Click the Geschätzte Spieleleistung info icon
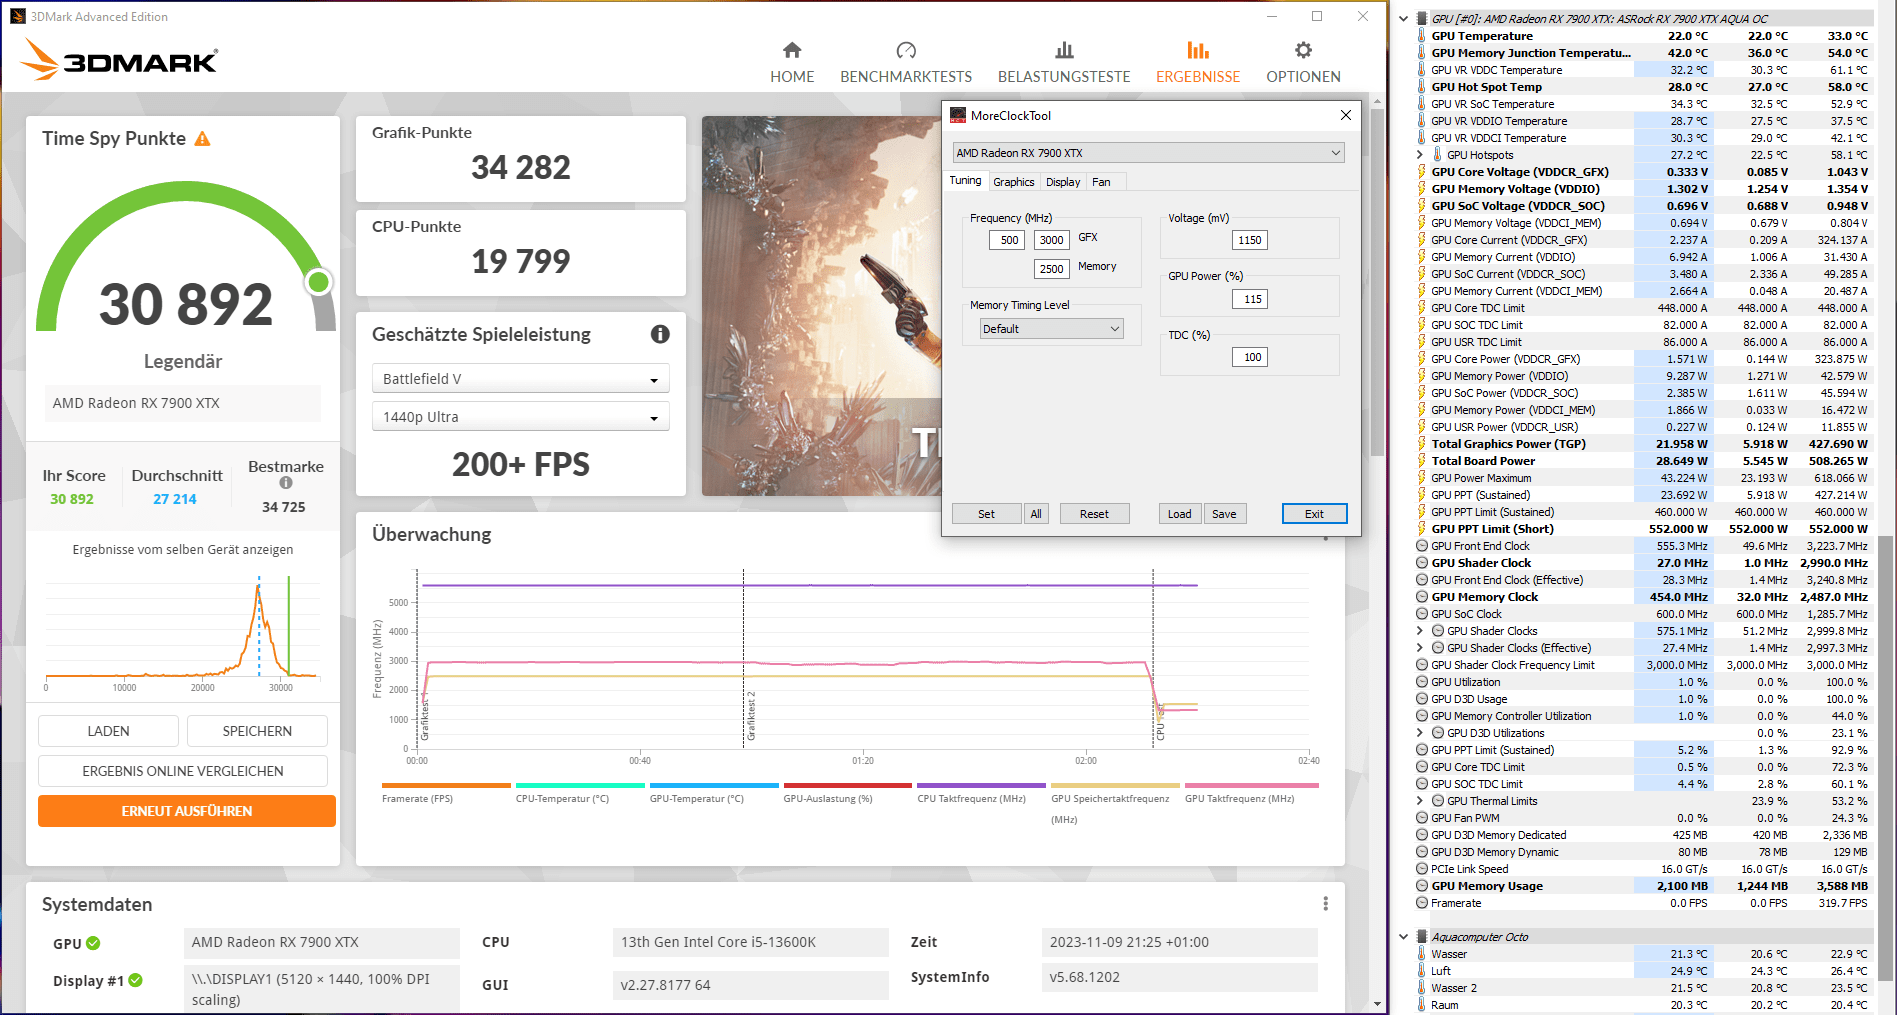Screen dimensions: 1897x1015 (x=660, y=334)
